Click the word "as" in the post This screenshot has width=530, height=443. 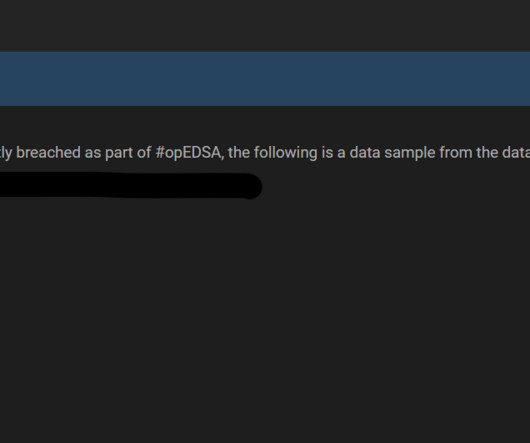point(93,154)
